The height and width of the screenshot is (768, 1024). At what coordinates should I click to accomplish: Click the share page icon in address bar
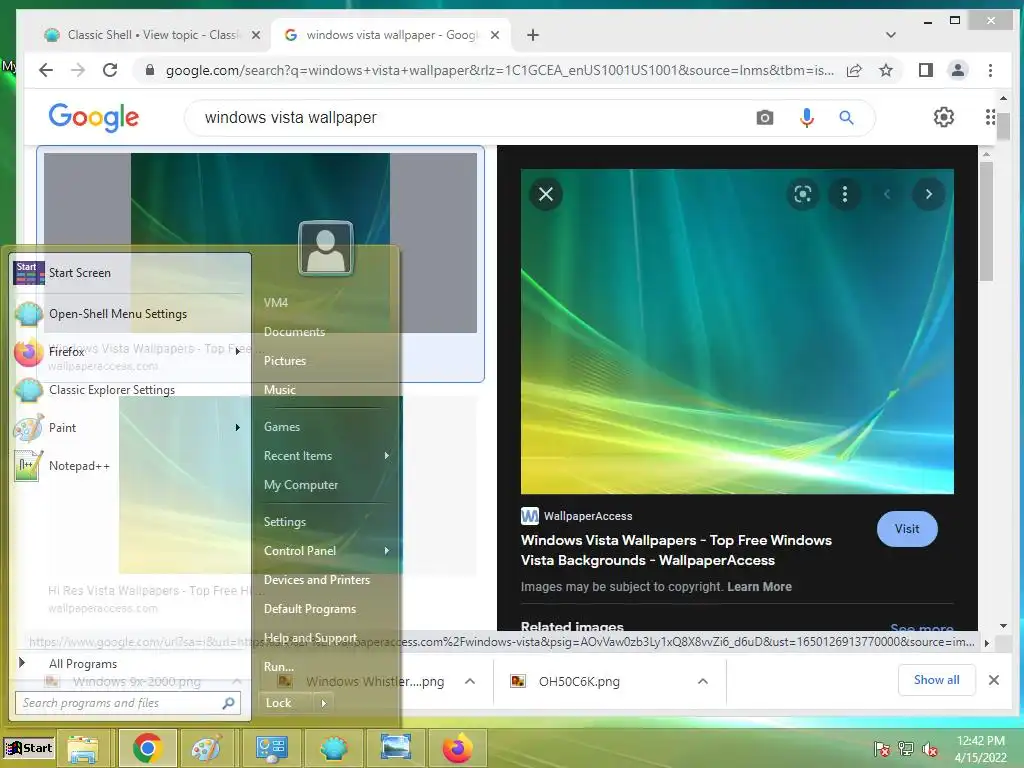pos(854,71)
